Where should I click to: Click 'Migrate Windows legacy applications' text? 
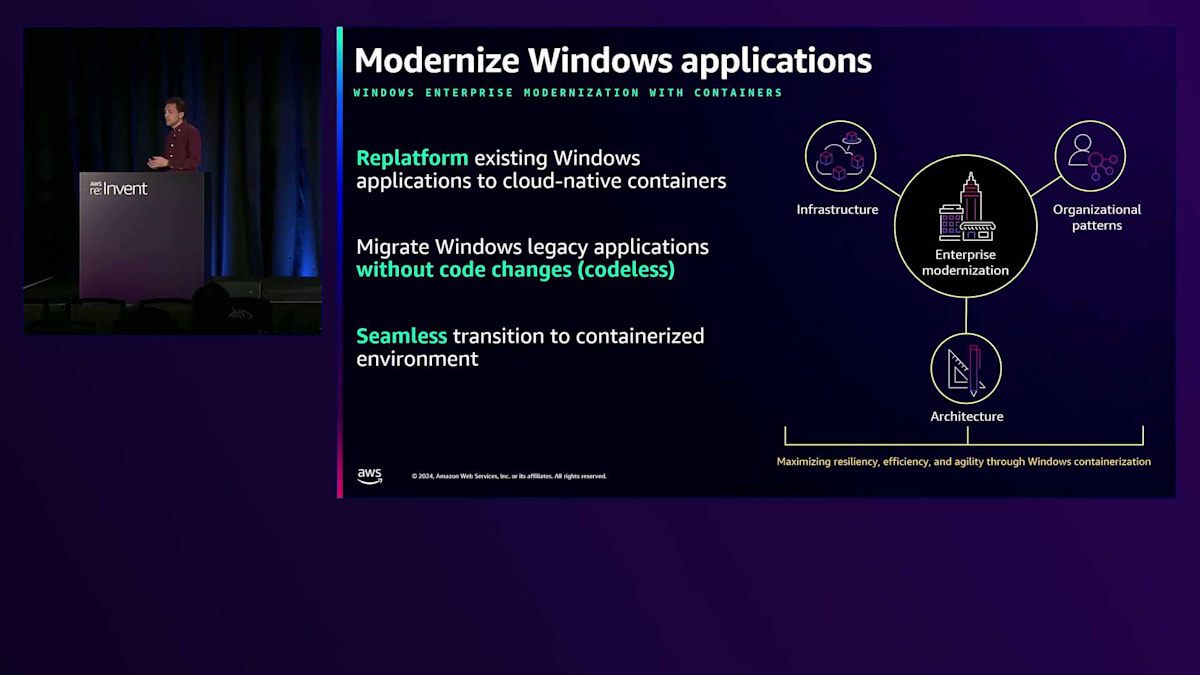click(x=533, y=247)
